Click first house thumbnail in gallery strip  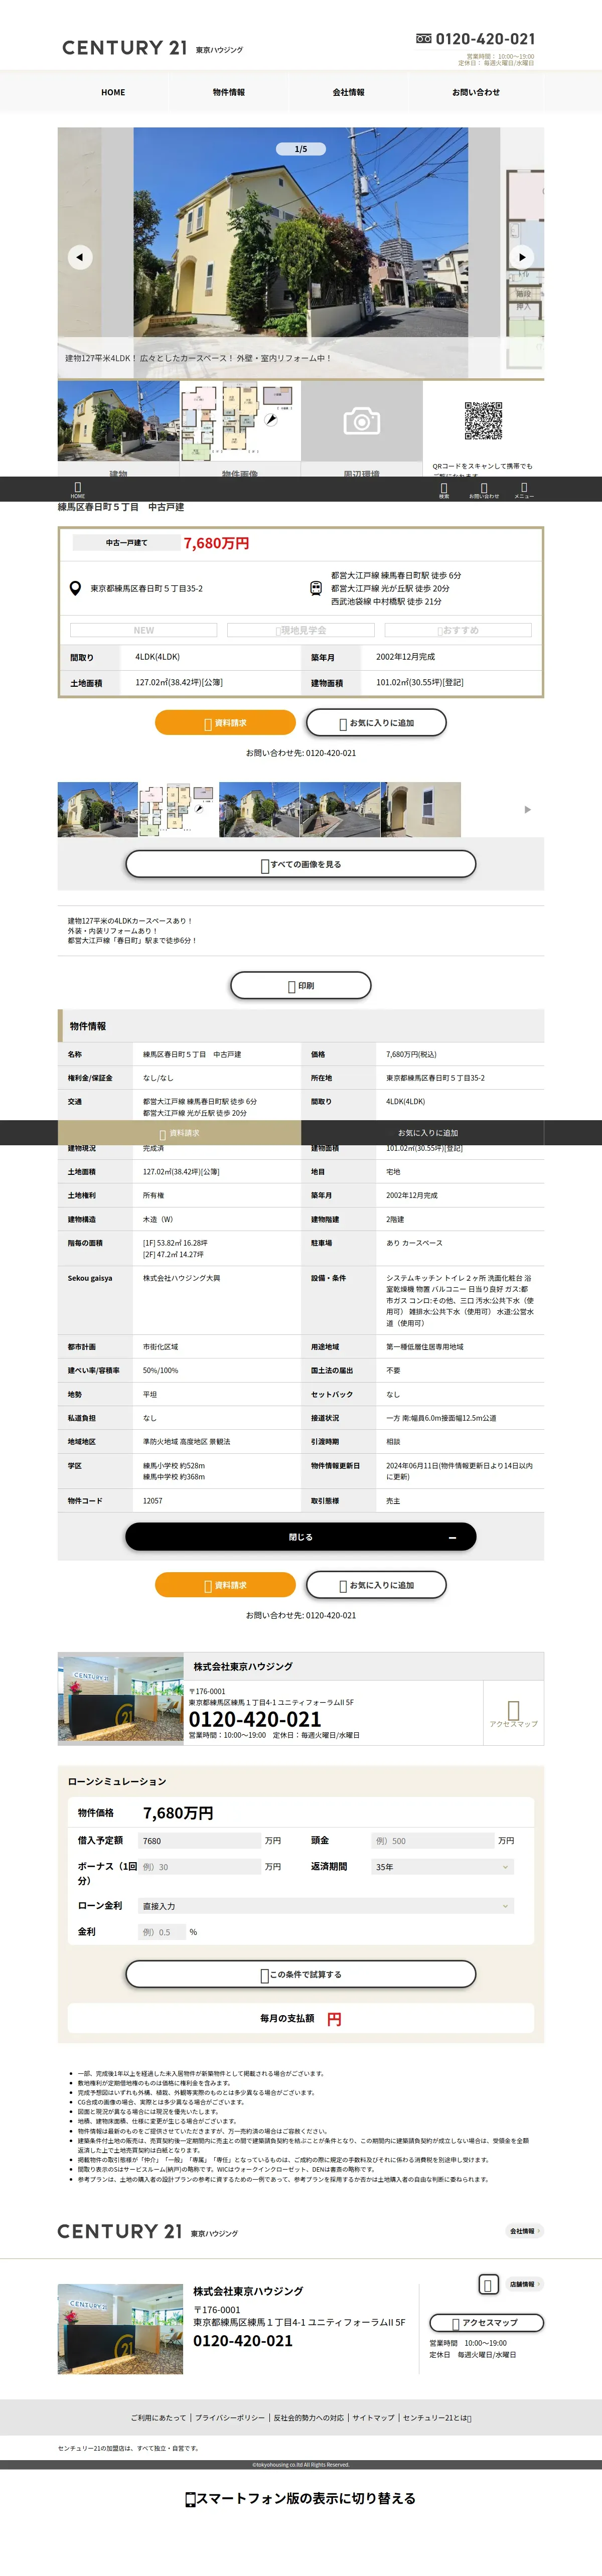97,809
